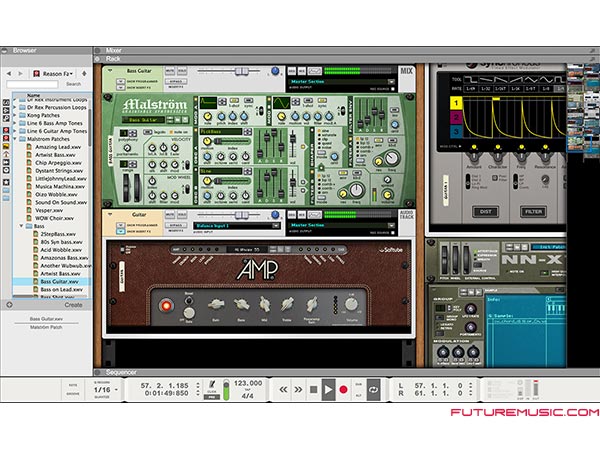Toggle the metronome click
600x450 pixels.
click(212, 385)
